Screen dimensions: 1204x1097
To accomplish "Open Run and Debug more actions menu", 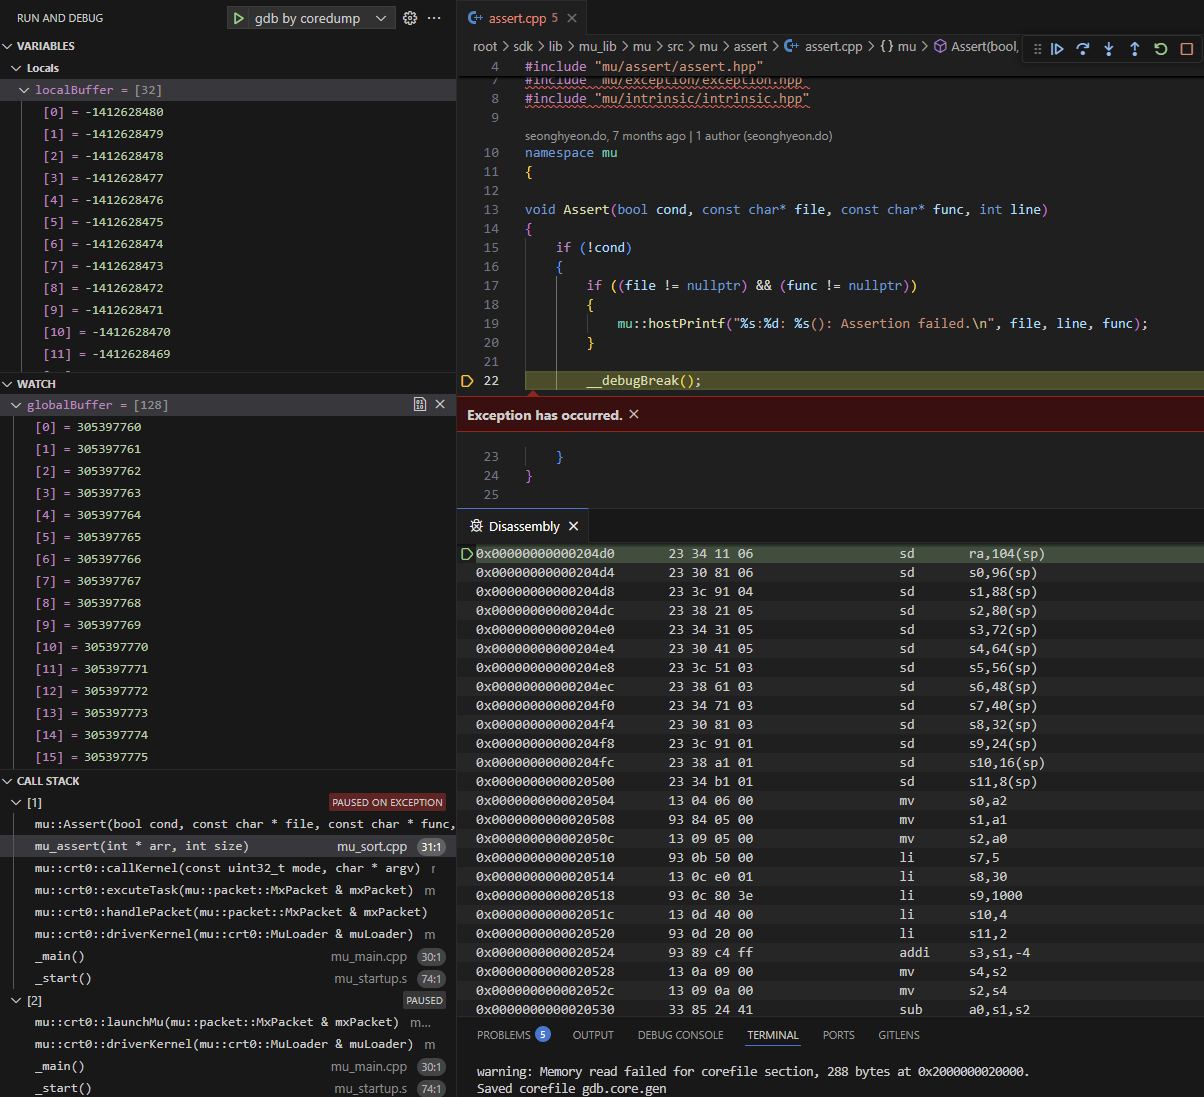I will (434, 18).
